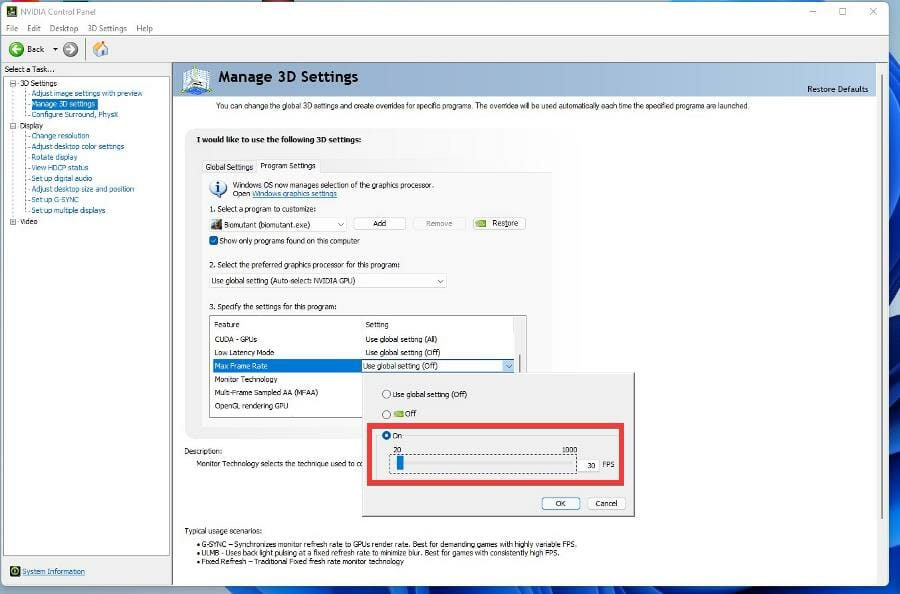The image size is (900, 594).
Task: Select Manage 3D settings in tree
Action: point(64,104)
